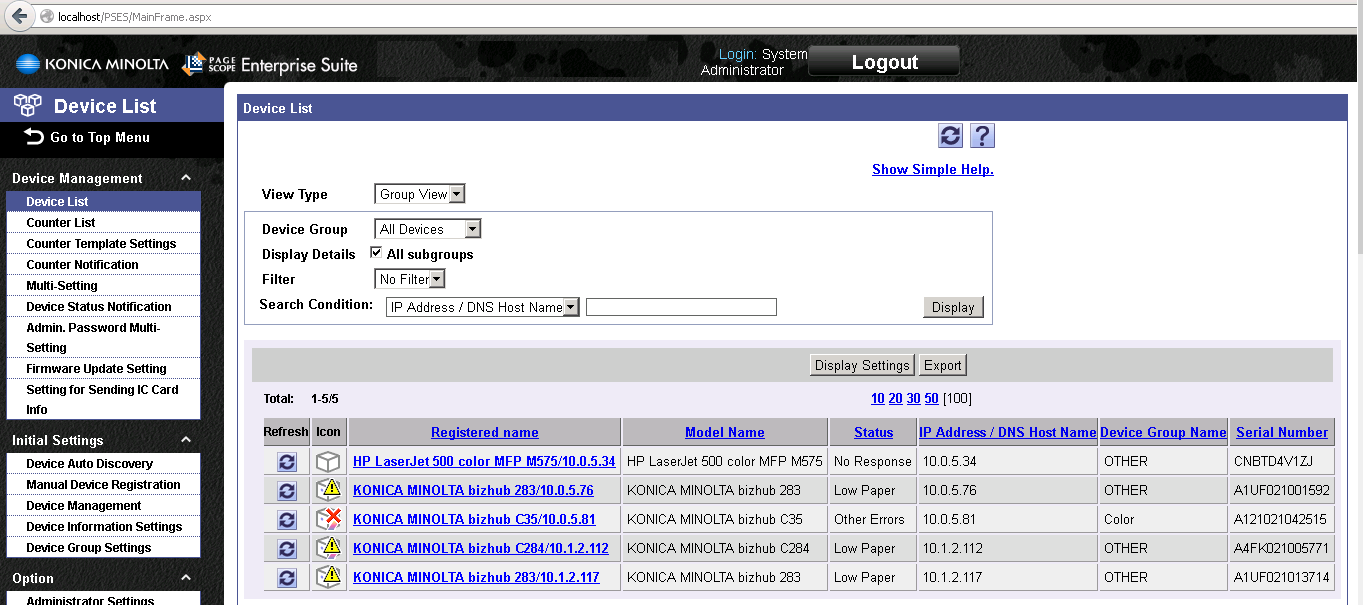Image resolution: width=1363 pixels, height=605 pixels.
Task: Click warning icon for bizhub C284 device
Action: [x=328, y=548]
